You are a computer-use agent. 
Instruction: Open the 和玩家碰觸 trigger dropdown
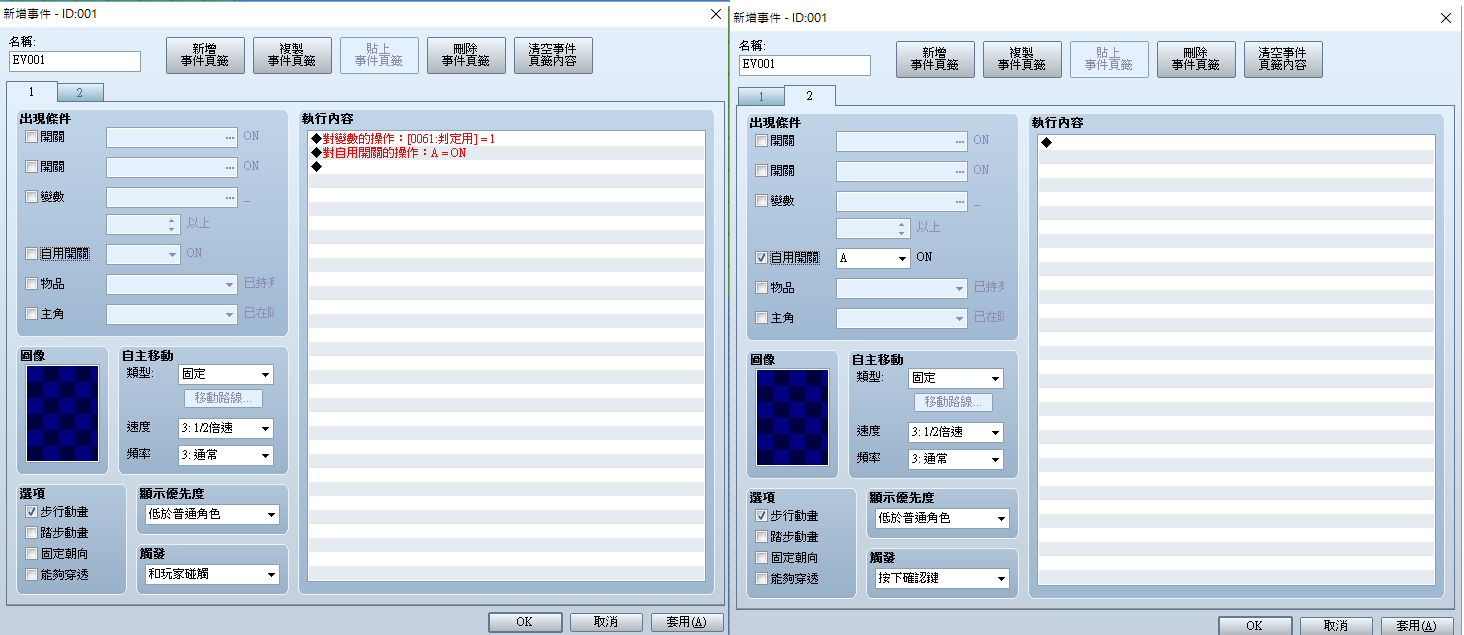(x=211, y=574)
